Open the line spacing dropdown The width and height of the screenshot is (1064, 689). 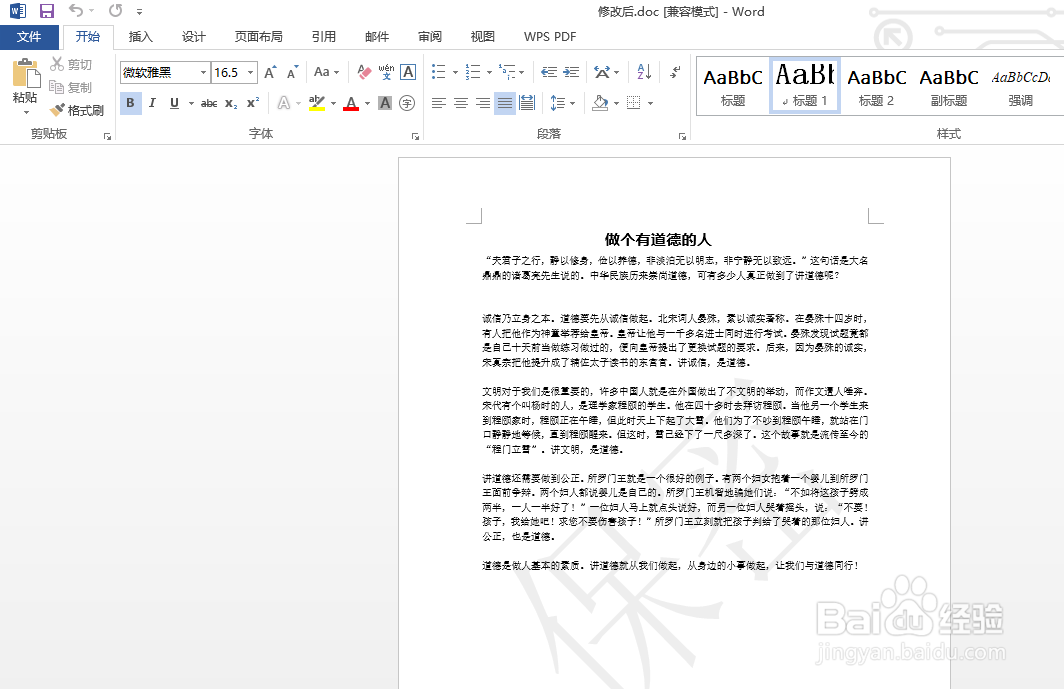point(573,103)
